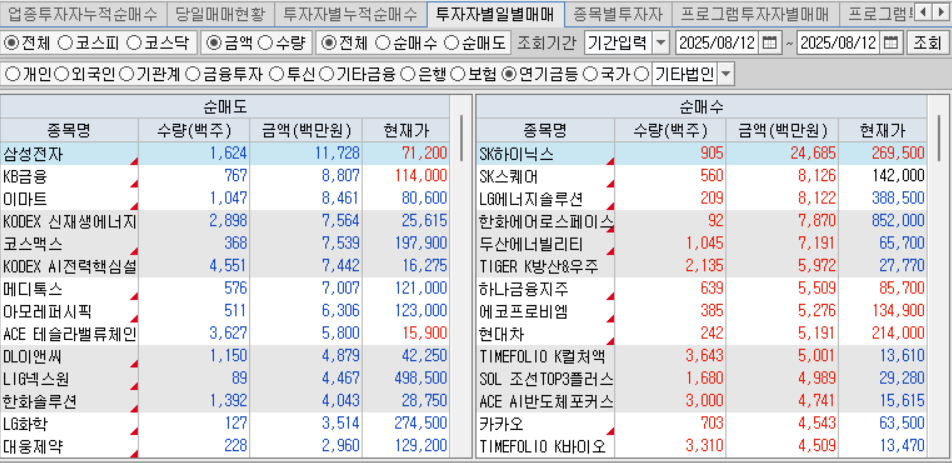Choose the 보험 investor radio button

click(x=458, y=75)
